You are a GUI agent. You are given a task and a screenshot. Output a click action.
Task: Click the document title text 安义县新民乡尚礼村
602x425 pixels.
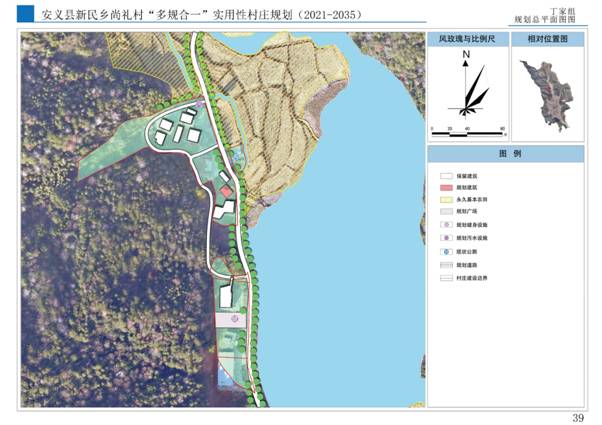92,15
